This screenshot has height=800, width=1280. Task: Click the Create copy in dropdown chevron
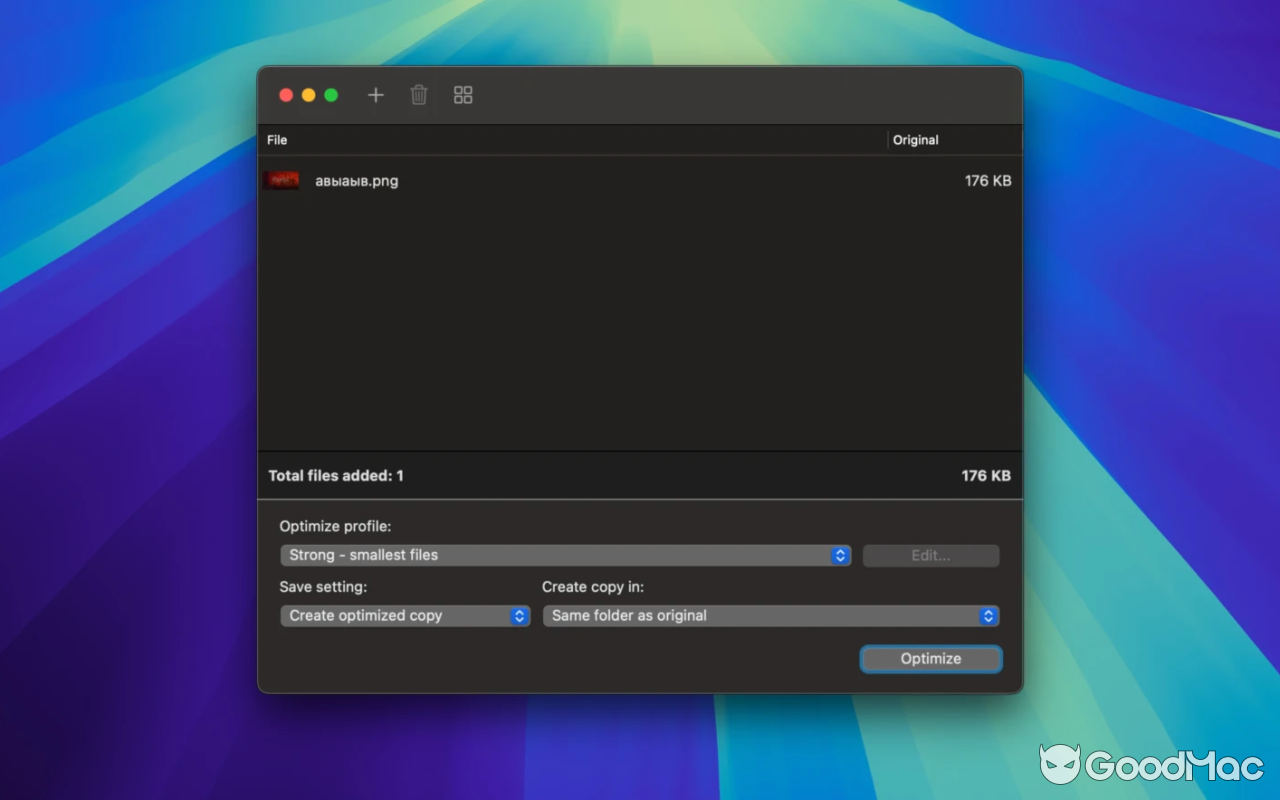[x=988, y=616]
